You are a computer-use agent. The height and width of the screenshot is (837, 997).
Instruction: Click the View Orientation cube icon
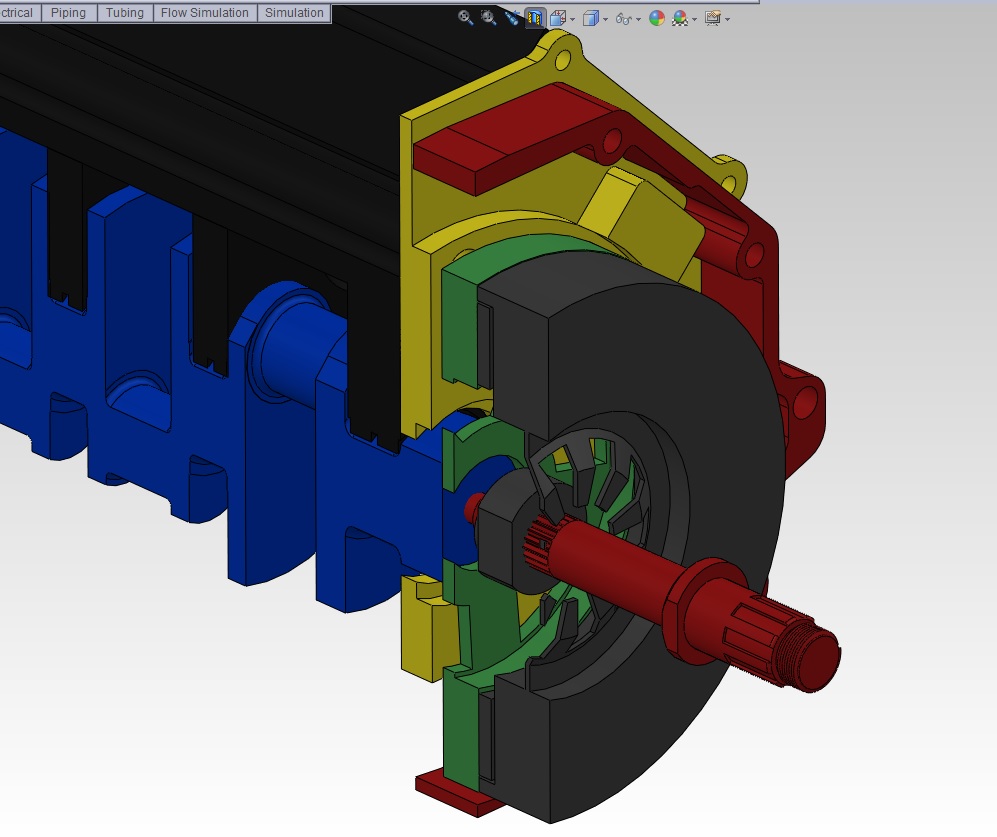(x=557, y=18)
